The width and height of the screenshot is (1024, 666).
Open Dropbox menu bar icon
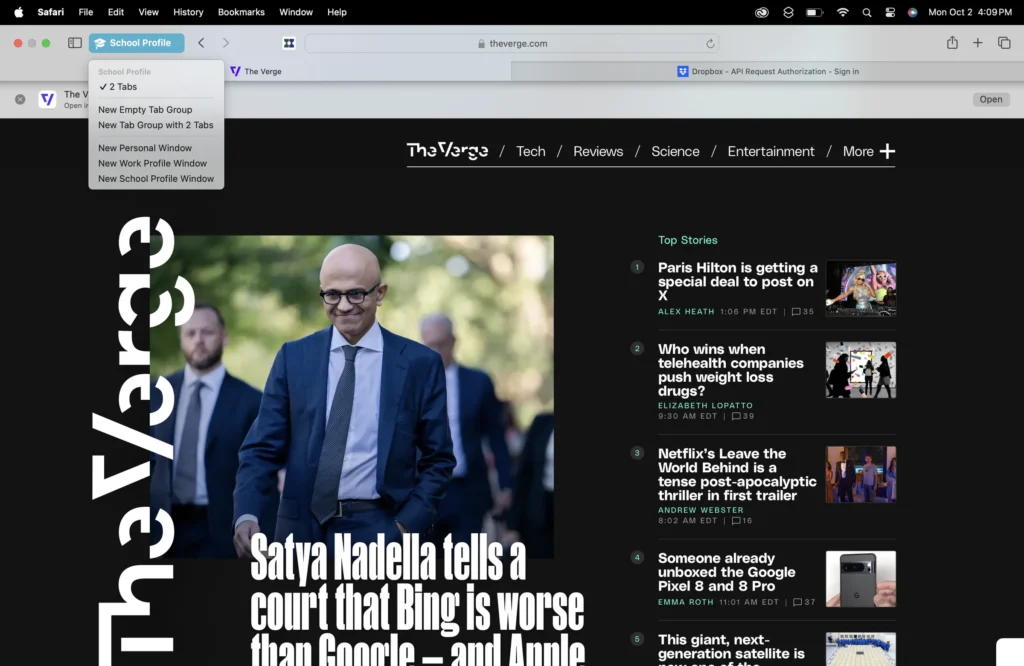pyautogui.click(x=788, y=12)
